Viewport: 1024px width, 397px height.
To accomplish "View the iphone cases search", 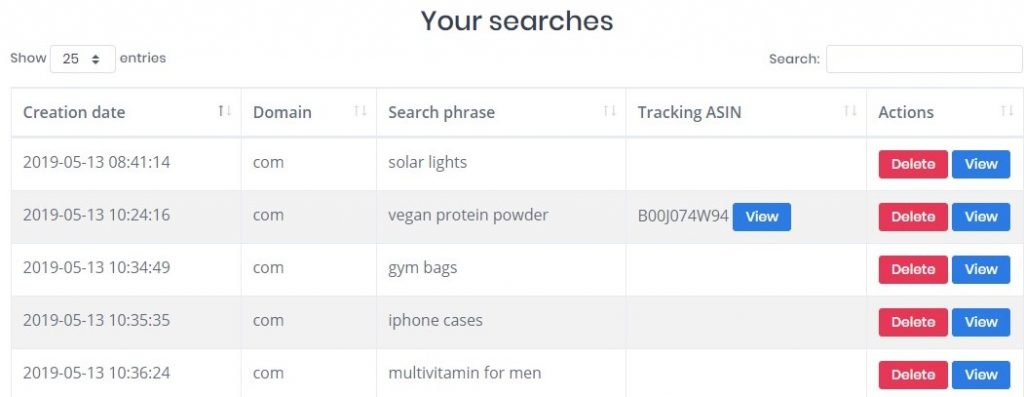I will pyautogui.click(x=981, y=322).
